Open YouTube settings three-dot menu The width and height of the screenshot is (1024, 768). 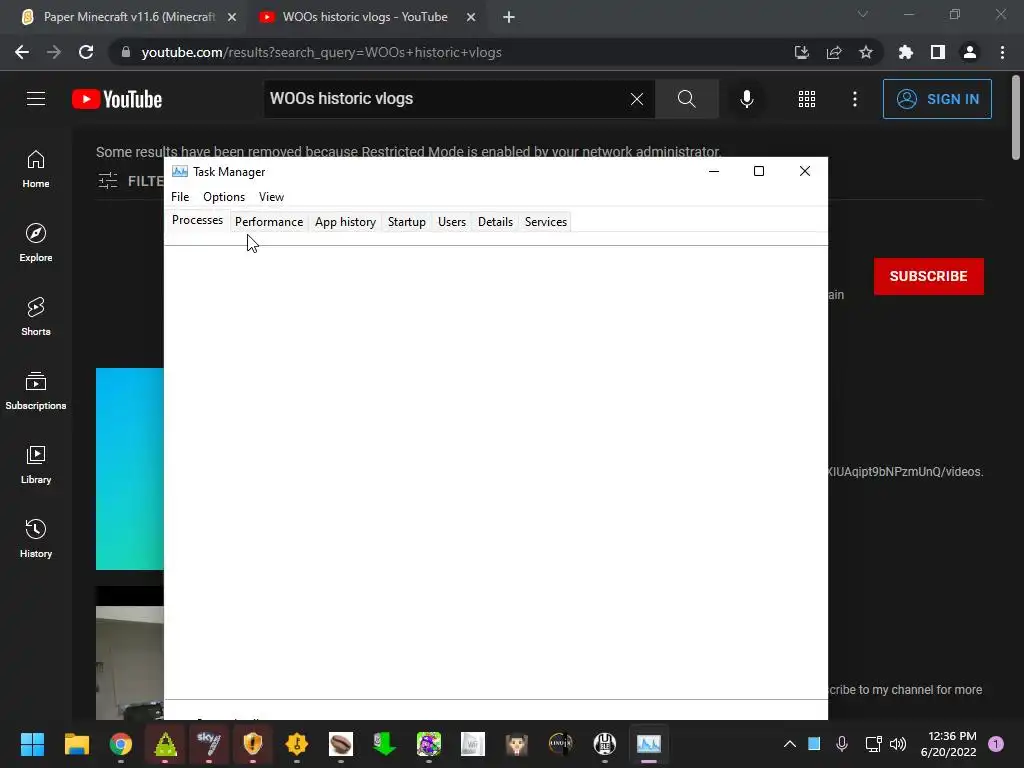tap(854, 99)
